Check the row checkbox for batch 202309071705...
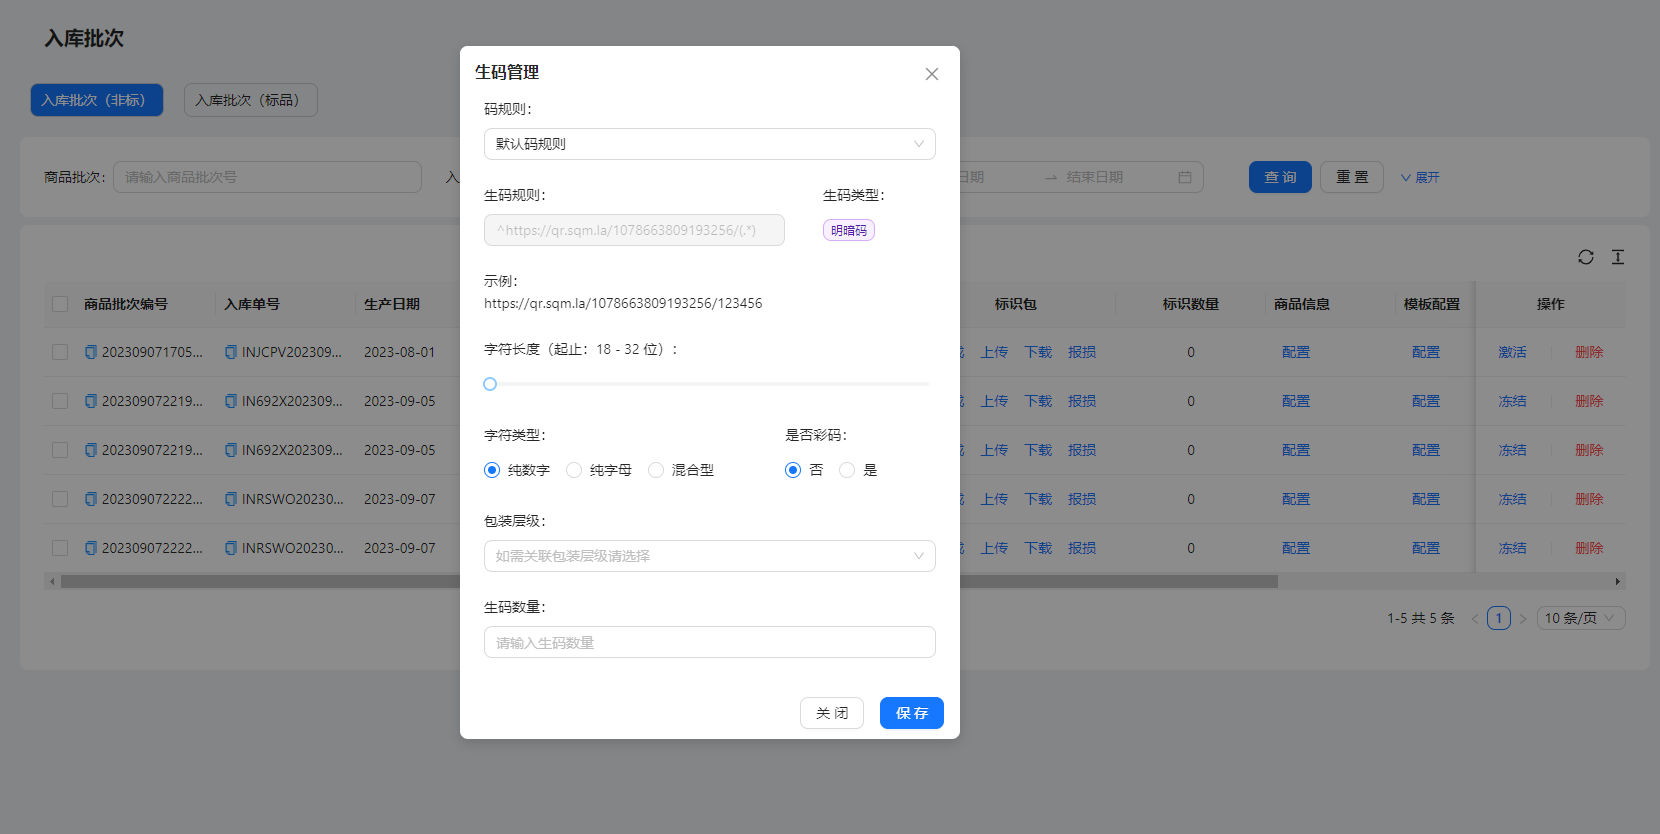 point(60,352)
